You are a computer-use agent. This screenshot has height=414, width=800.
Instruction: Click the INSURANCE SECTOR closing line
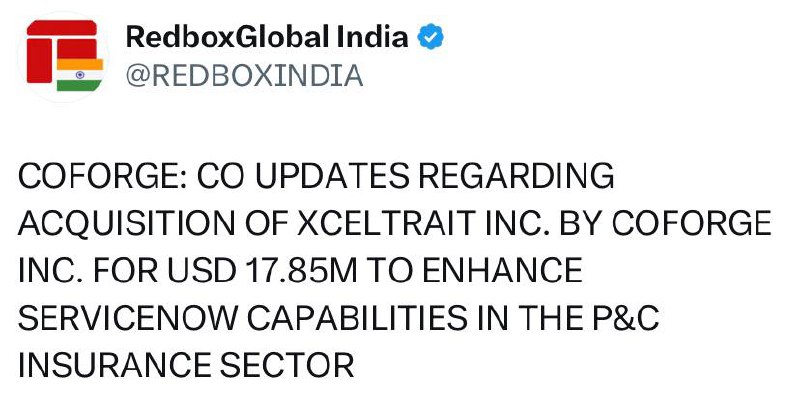tap(186, 365)
